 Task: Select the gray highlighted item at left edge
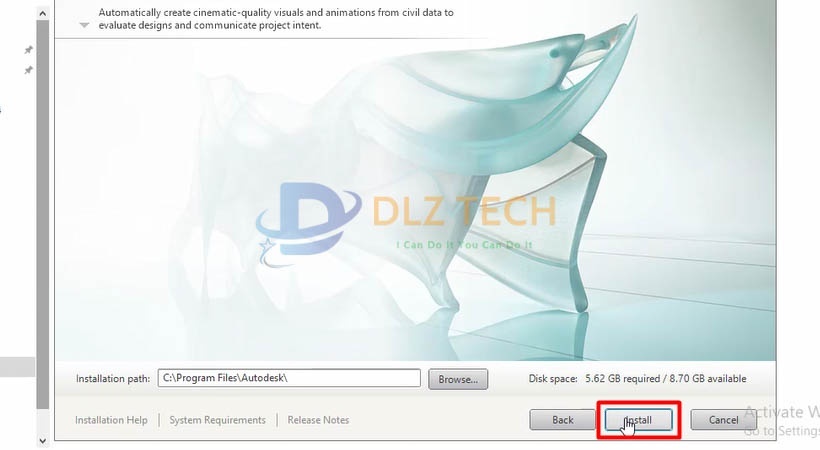tap(17, 367)
